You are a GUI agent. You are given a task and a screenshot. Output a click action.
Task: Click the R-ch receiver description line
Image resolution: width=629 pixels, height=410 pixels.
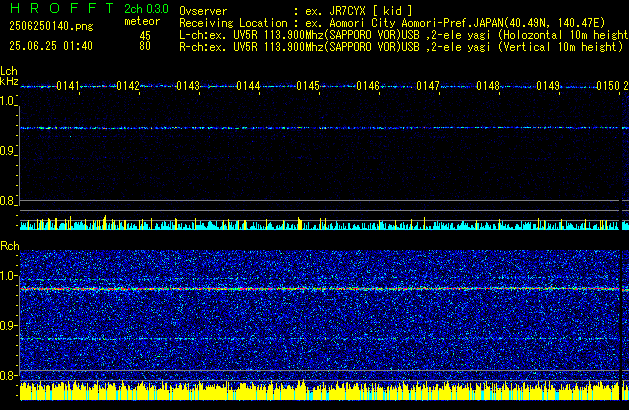[x=401, y=47]
